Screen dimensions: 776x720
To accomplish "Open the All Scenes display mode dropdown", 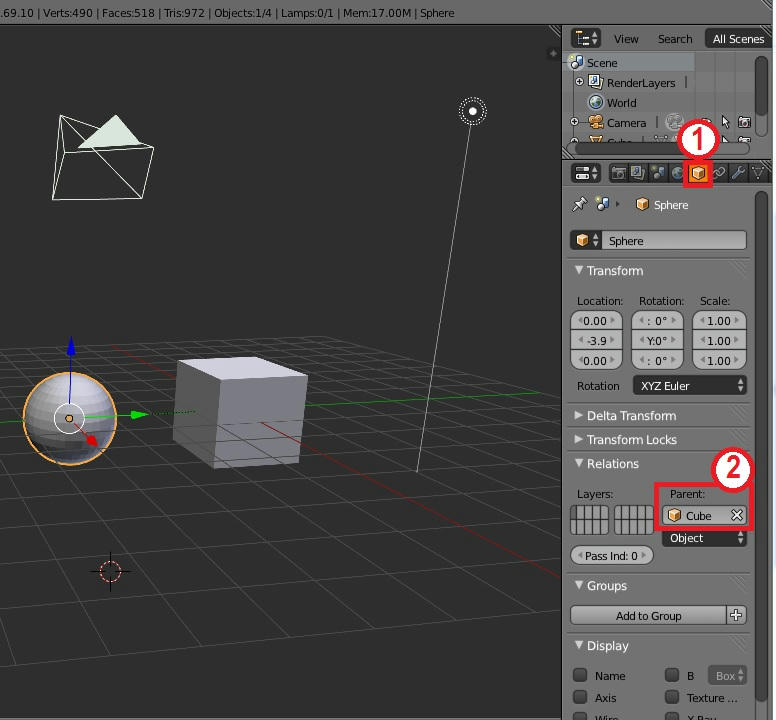I will point(737,39).
